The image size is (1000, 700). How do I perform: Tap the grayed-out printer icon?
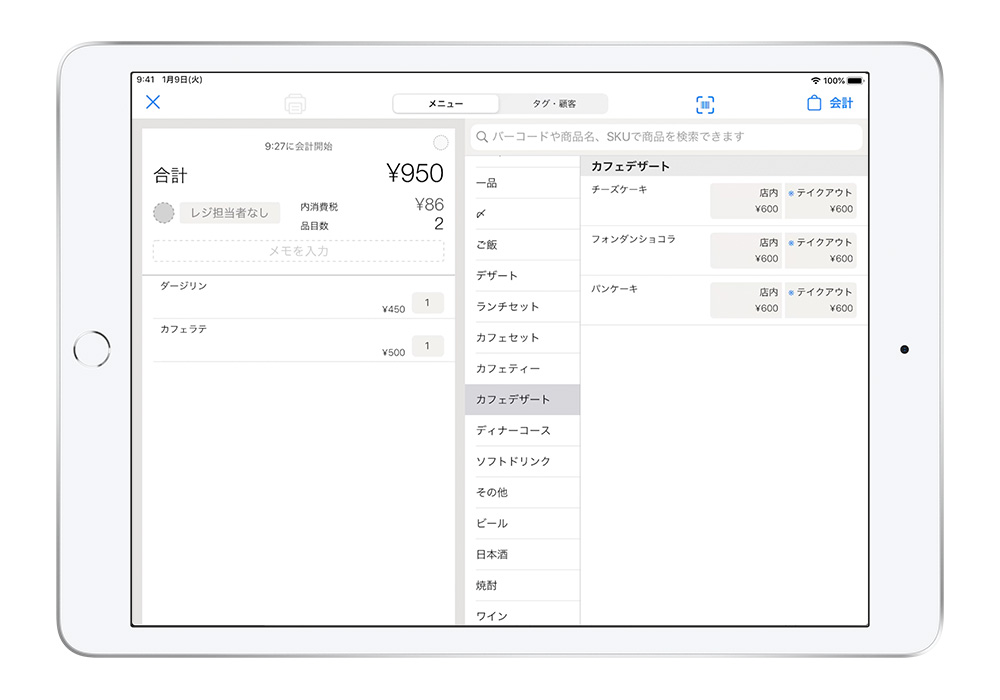click(295, 104)
